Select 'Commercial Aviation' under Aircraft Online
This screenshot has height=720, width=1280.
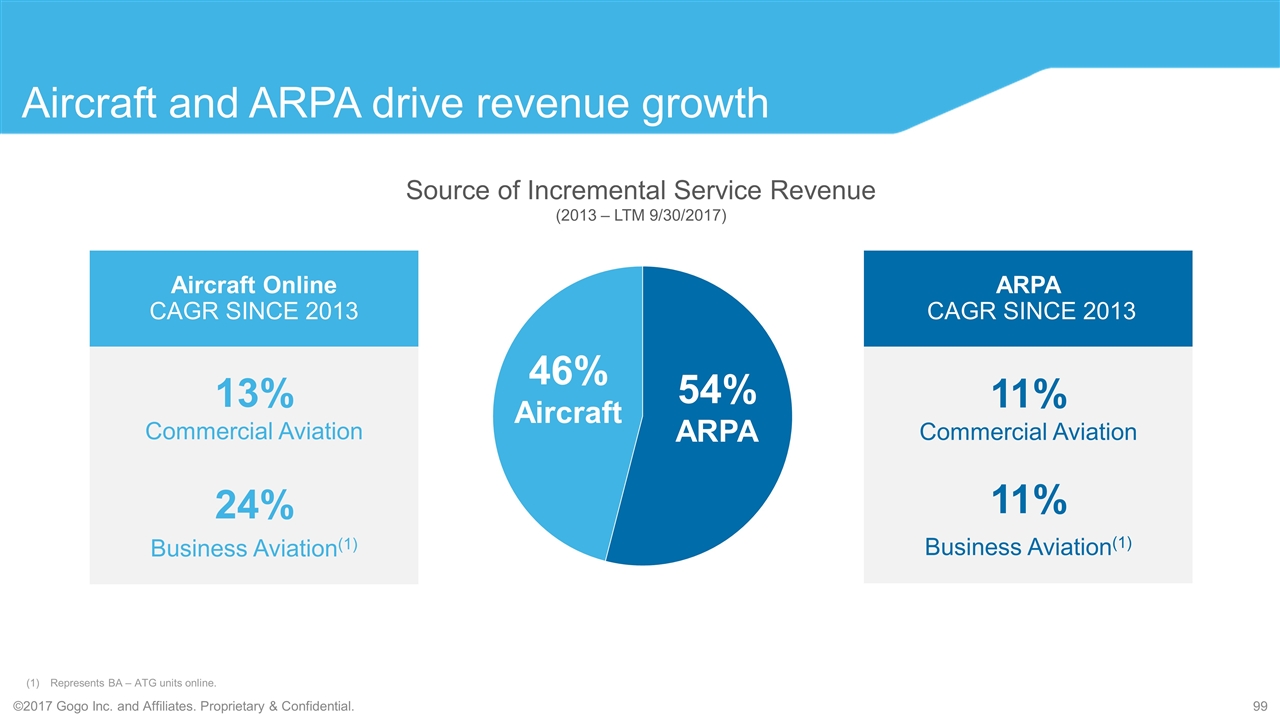pyautogui.click(x=254, y=431)
